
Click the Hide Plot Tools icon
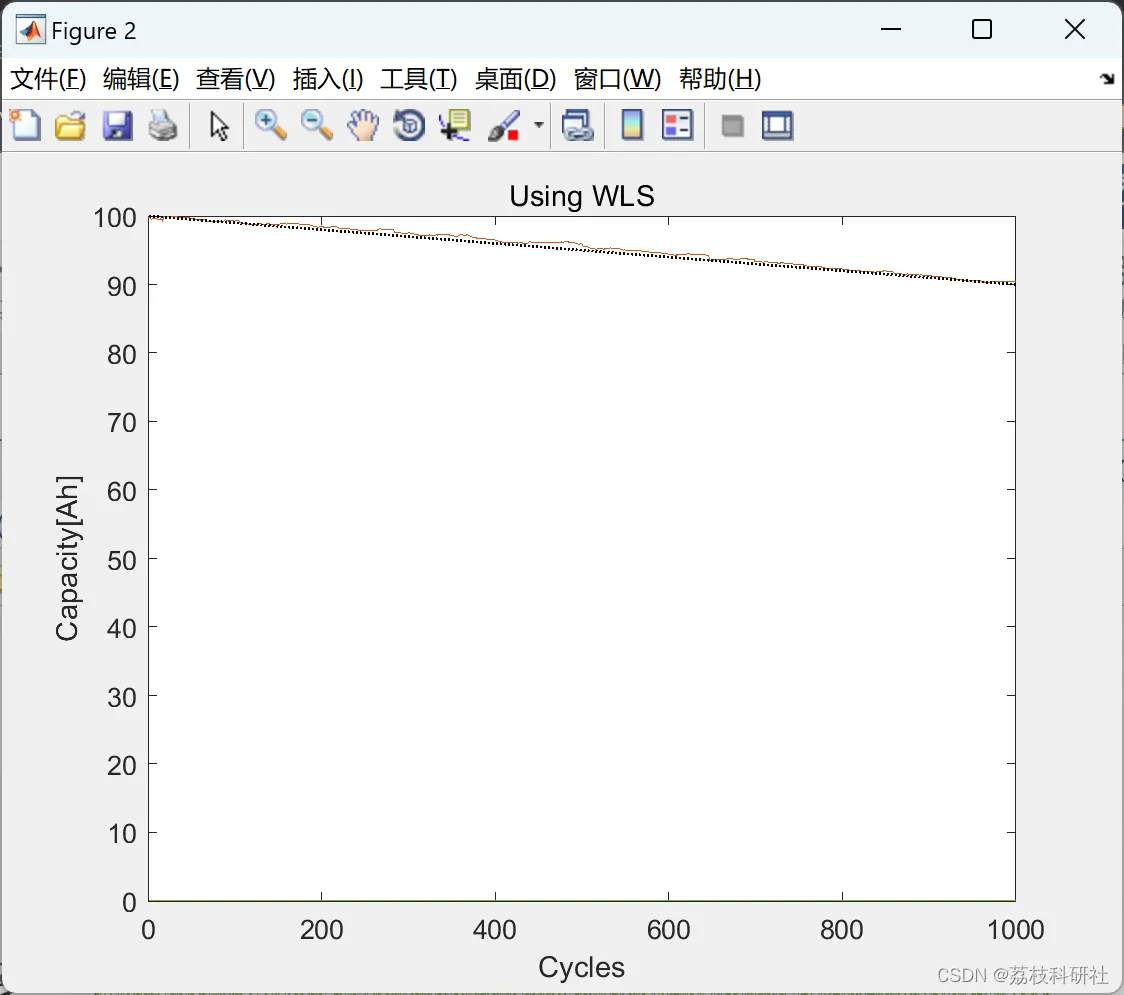[x=732, y=126]
